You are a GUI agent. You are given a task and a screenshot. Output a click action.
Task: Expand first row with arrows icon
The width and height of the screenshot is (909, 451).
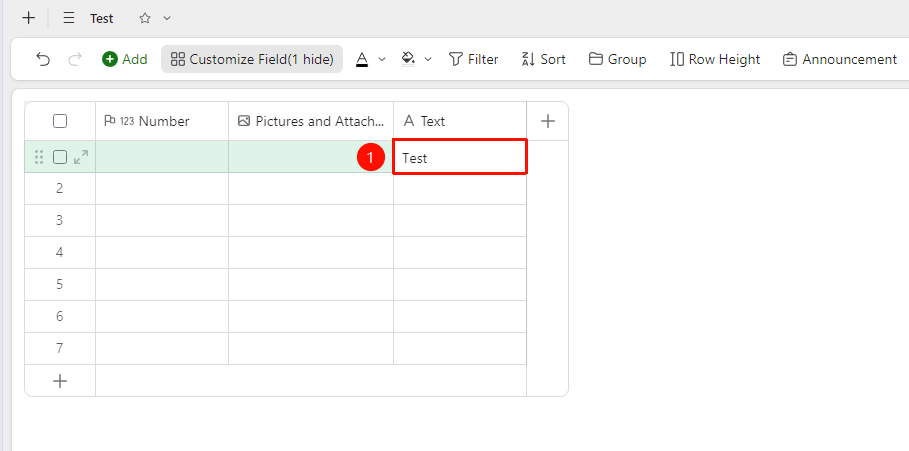click(x=81, y=157)
